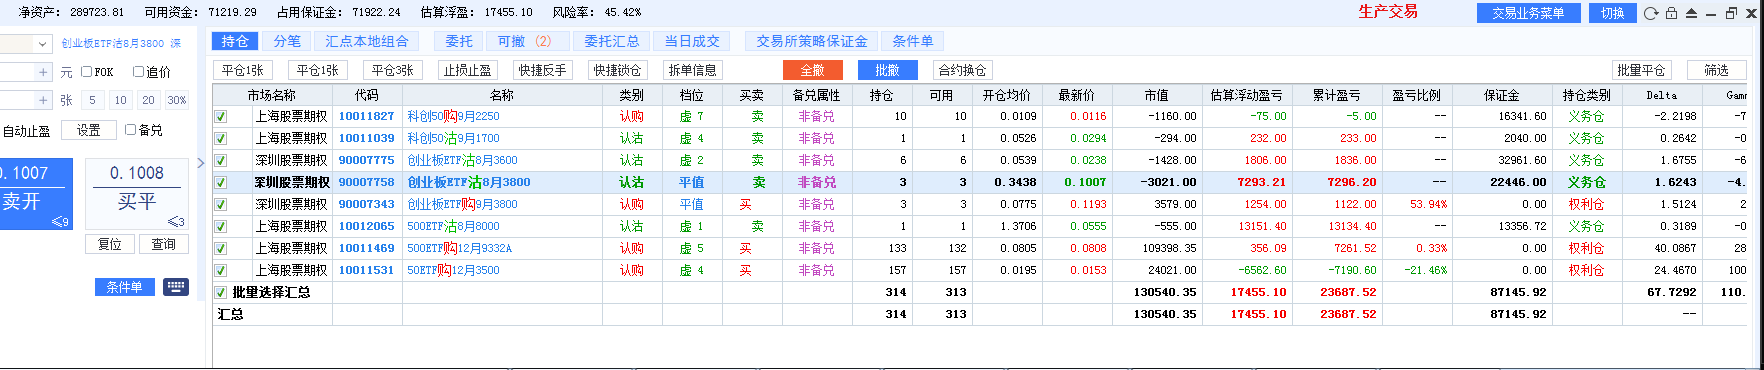The width and height of the screenshot is (1764, 370).
Task: Click the 批量平仓 button
Action: point(1641,70)
